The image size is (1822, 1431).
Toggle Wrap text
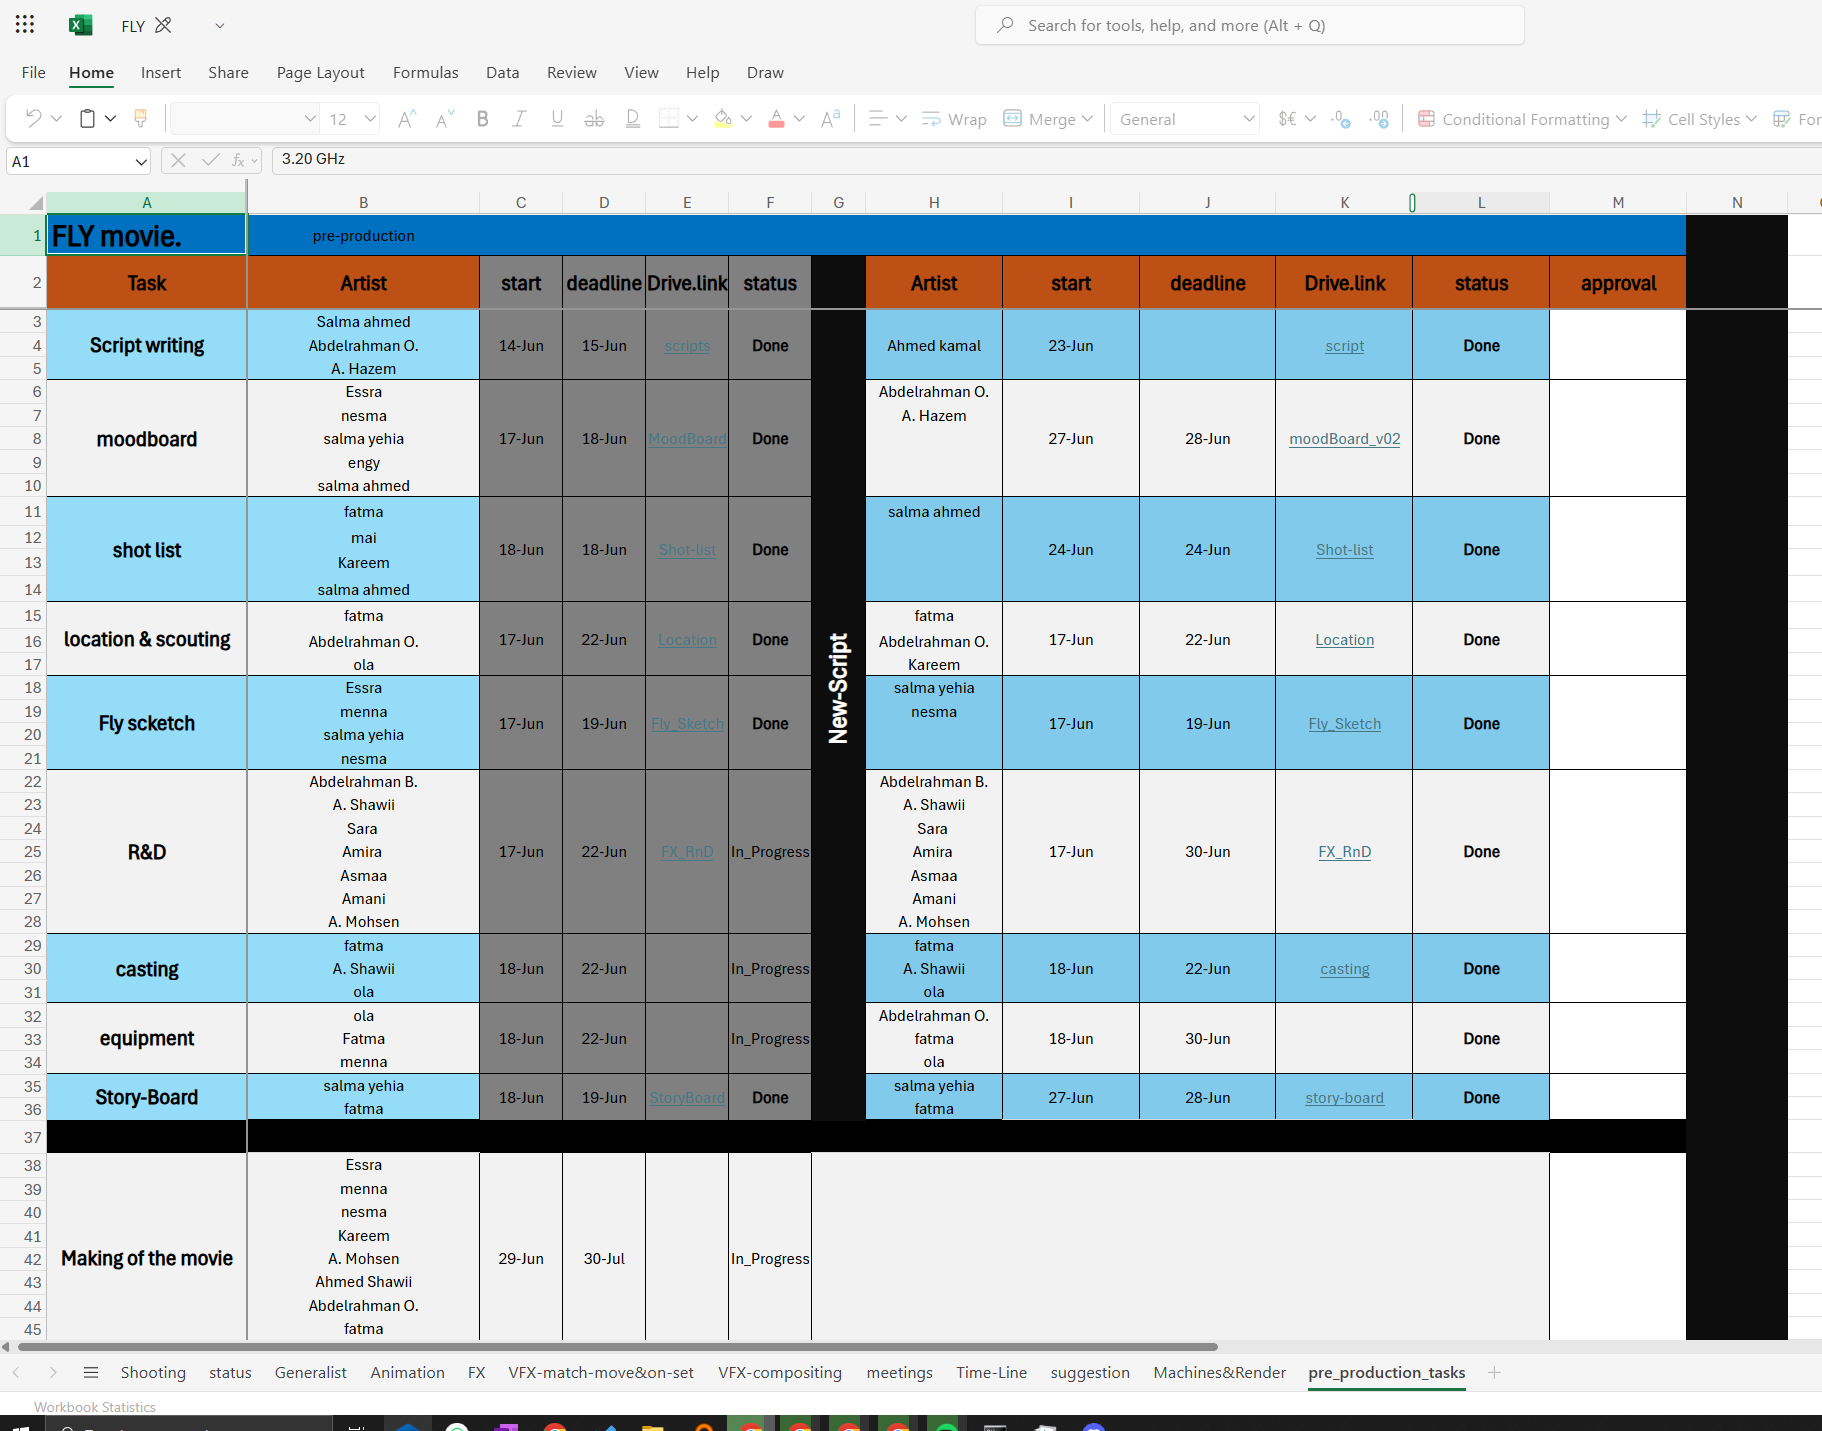(954, 119)
